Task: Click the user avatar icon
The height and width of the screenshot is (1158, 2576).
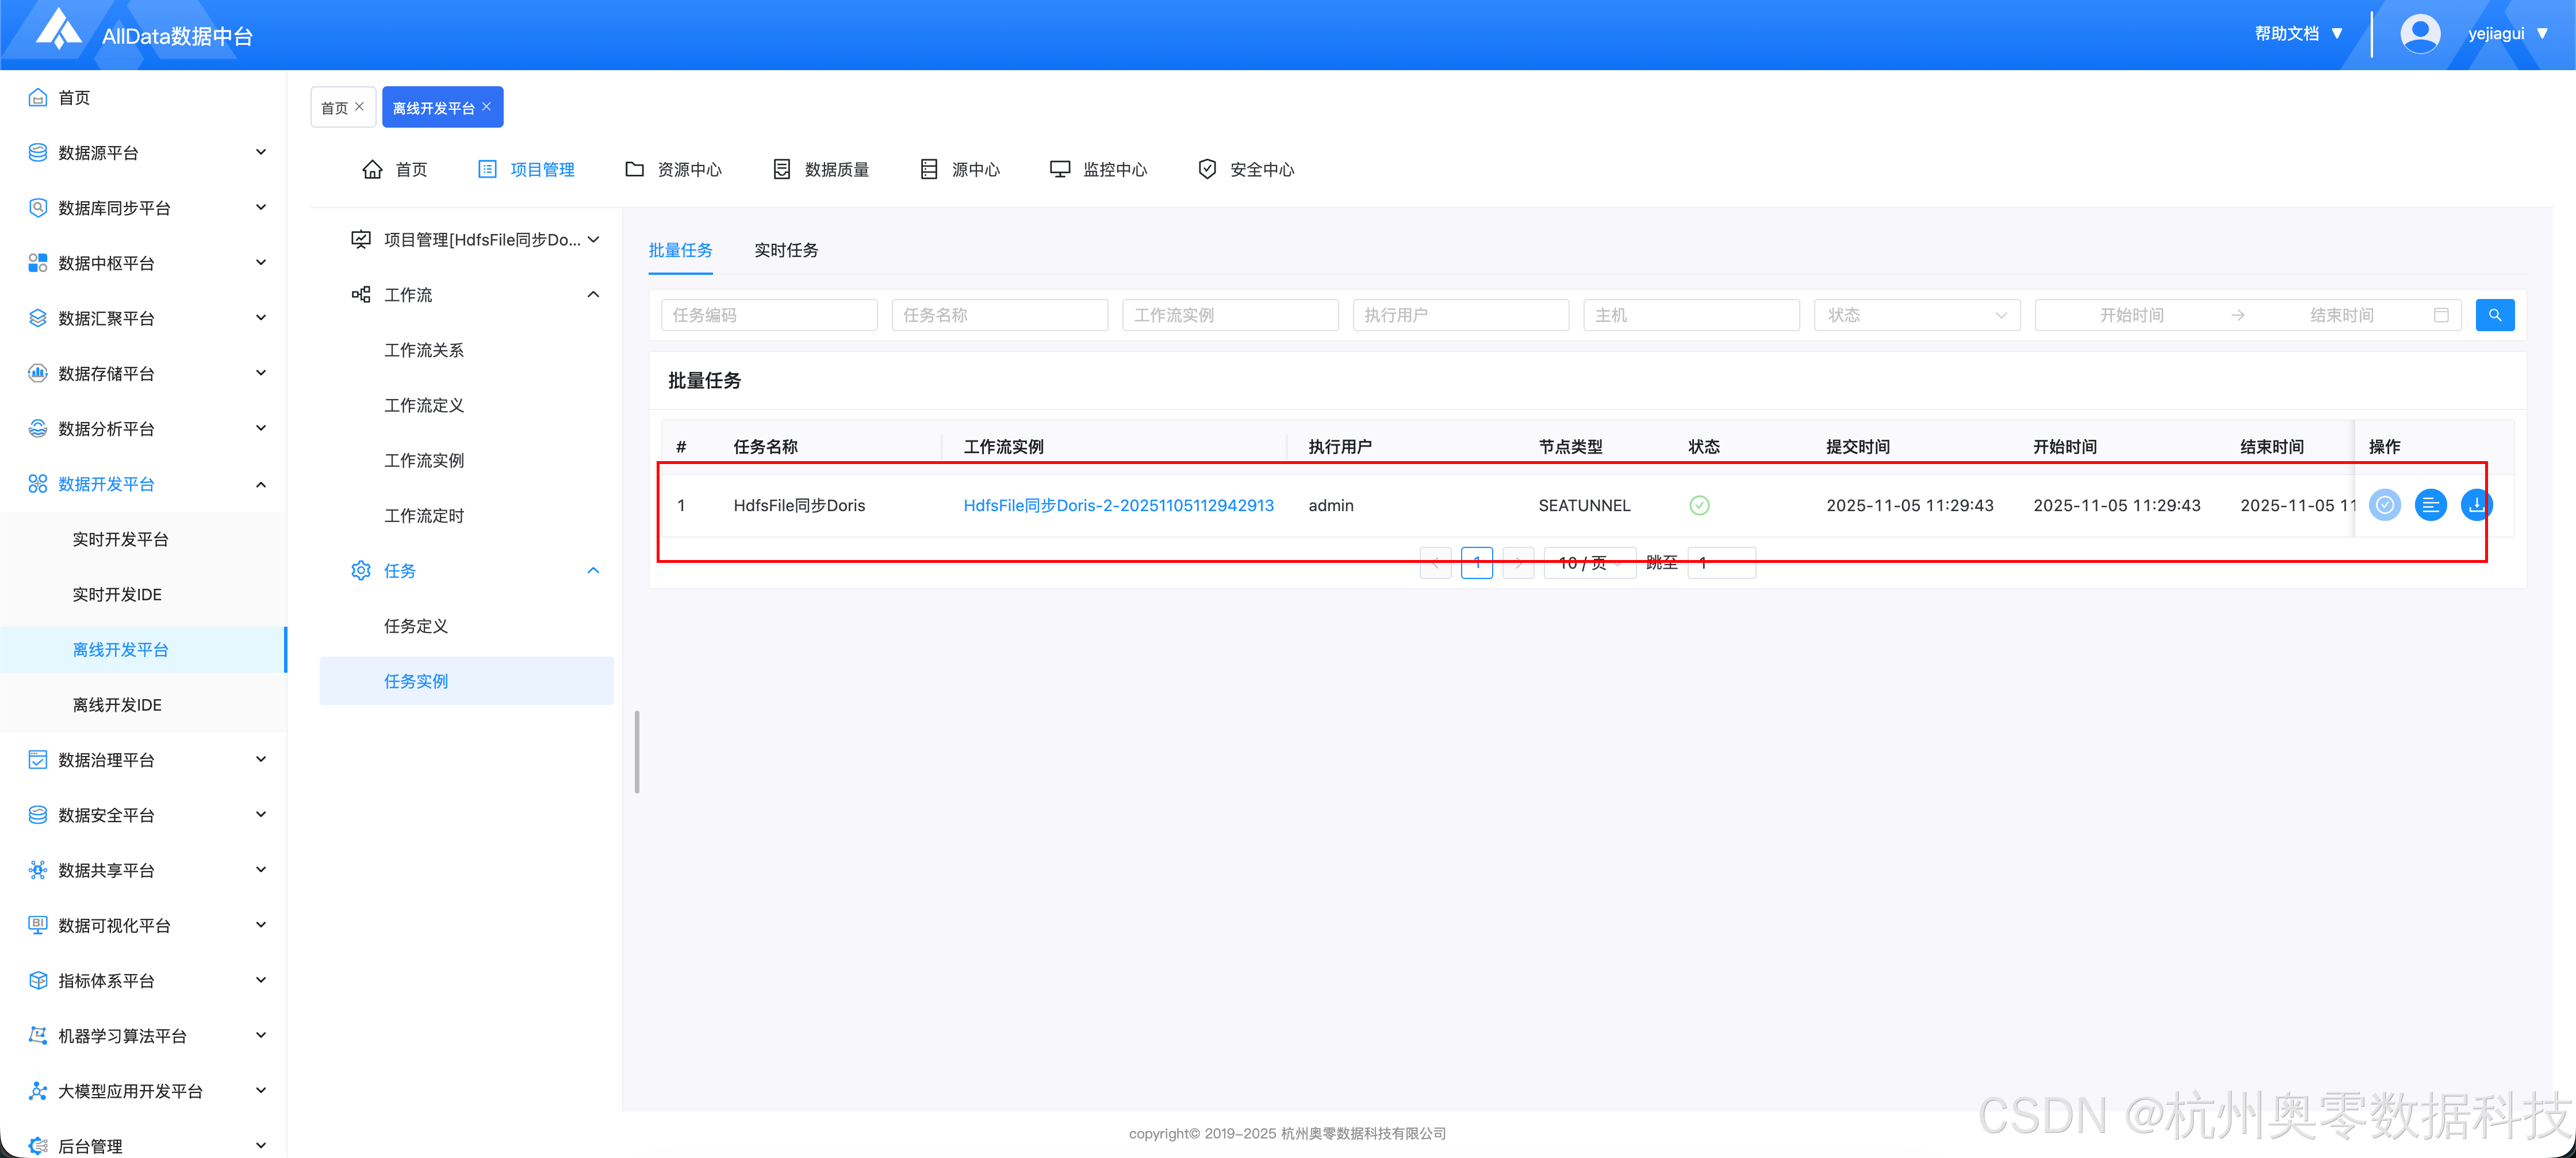Action: pyautogui.click(x=2419, y=34)
